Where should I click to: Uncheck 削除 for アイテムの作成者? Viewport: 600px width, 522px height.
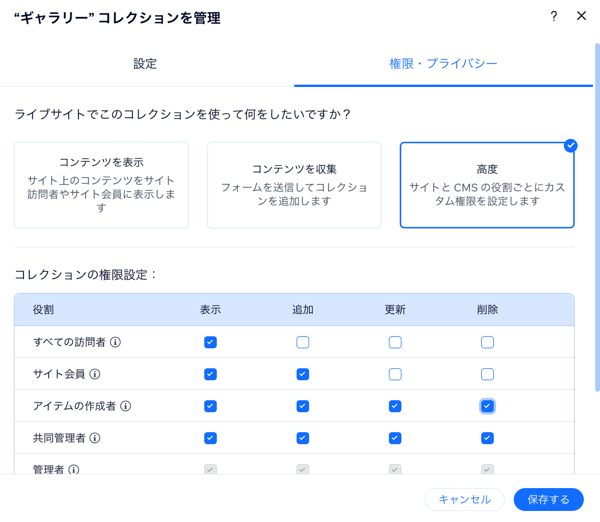tap(487, 406)
